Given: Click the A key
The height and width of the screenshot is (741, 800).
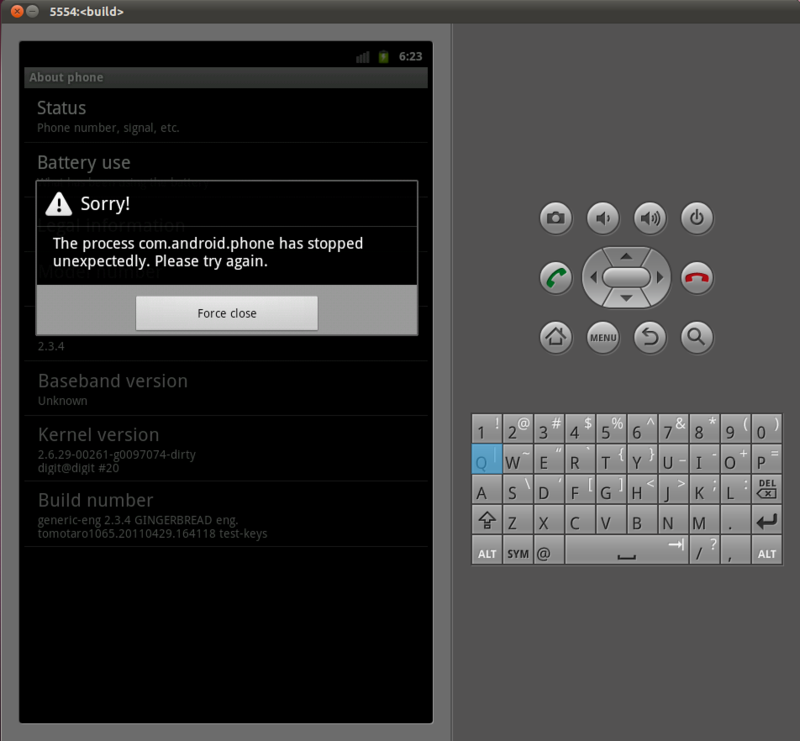Looking at the screenshot, I should pos(487,489).
